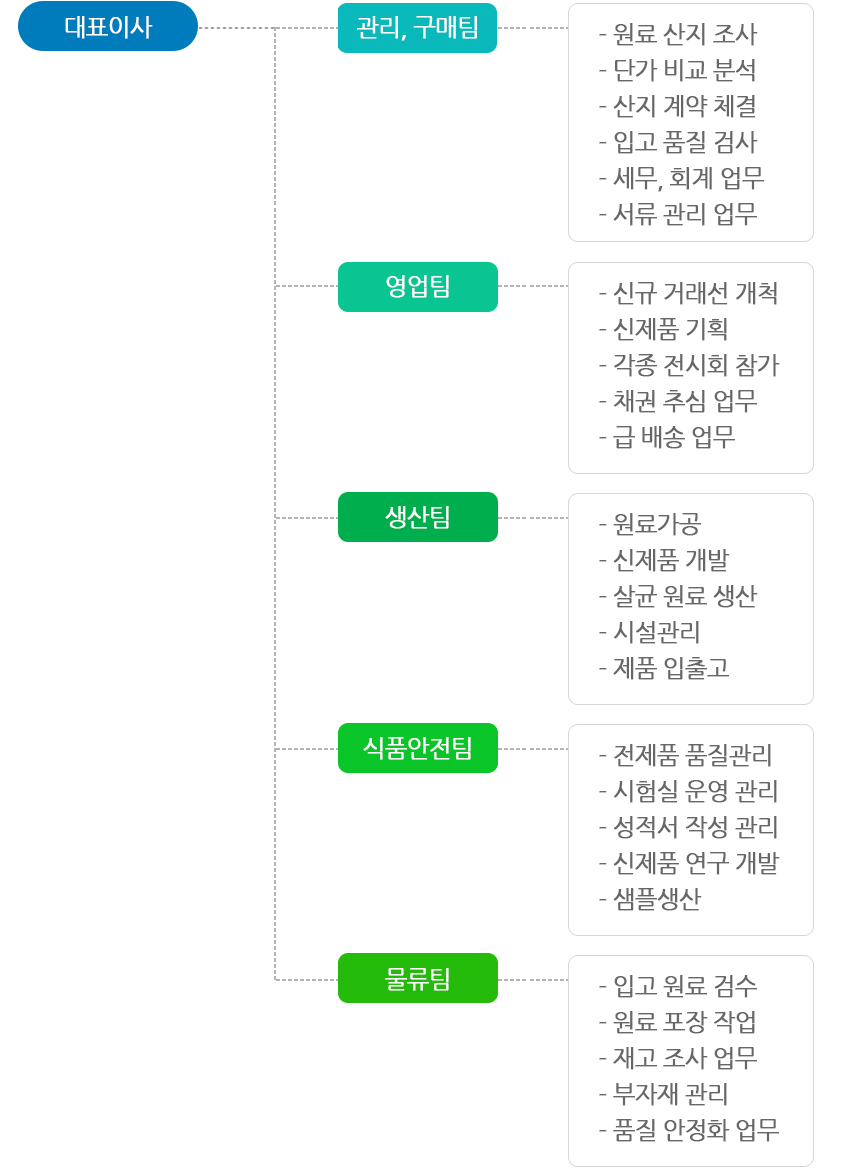This screenshot has width=850, height=1173.
Task: Select the 생산팀 team box
Action: click(417, 517)
